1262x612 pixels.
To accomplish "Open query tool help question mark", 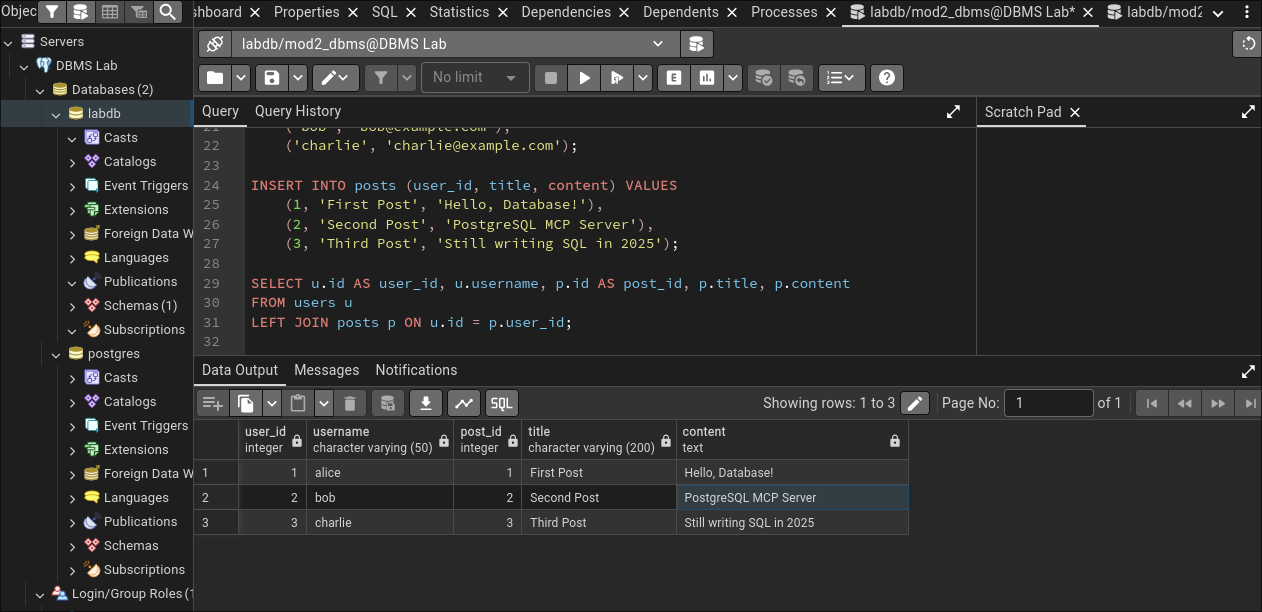I will pyautogui.click(x=886, y=78).
